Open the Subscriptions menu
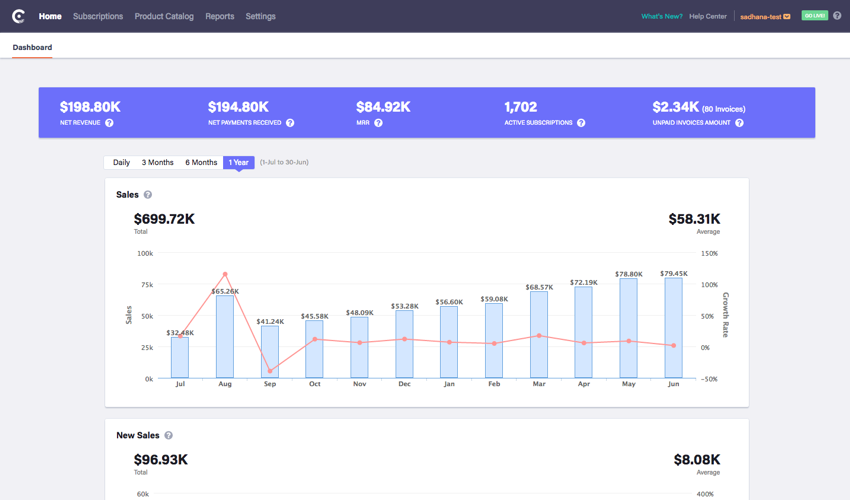The image size is (850, 500). [x=98, y=16]
